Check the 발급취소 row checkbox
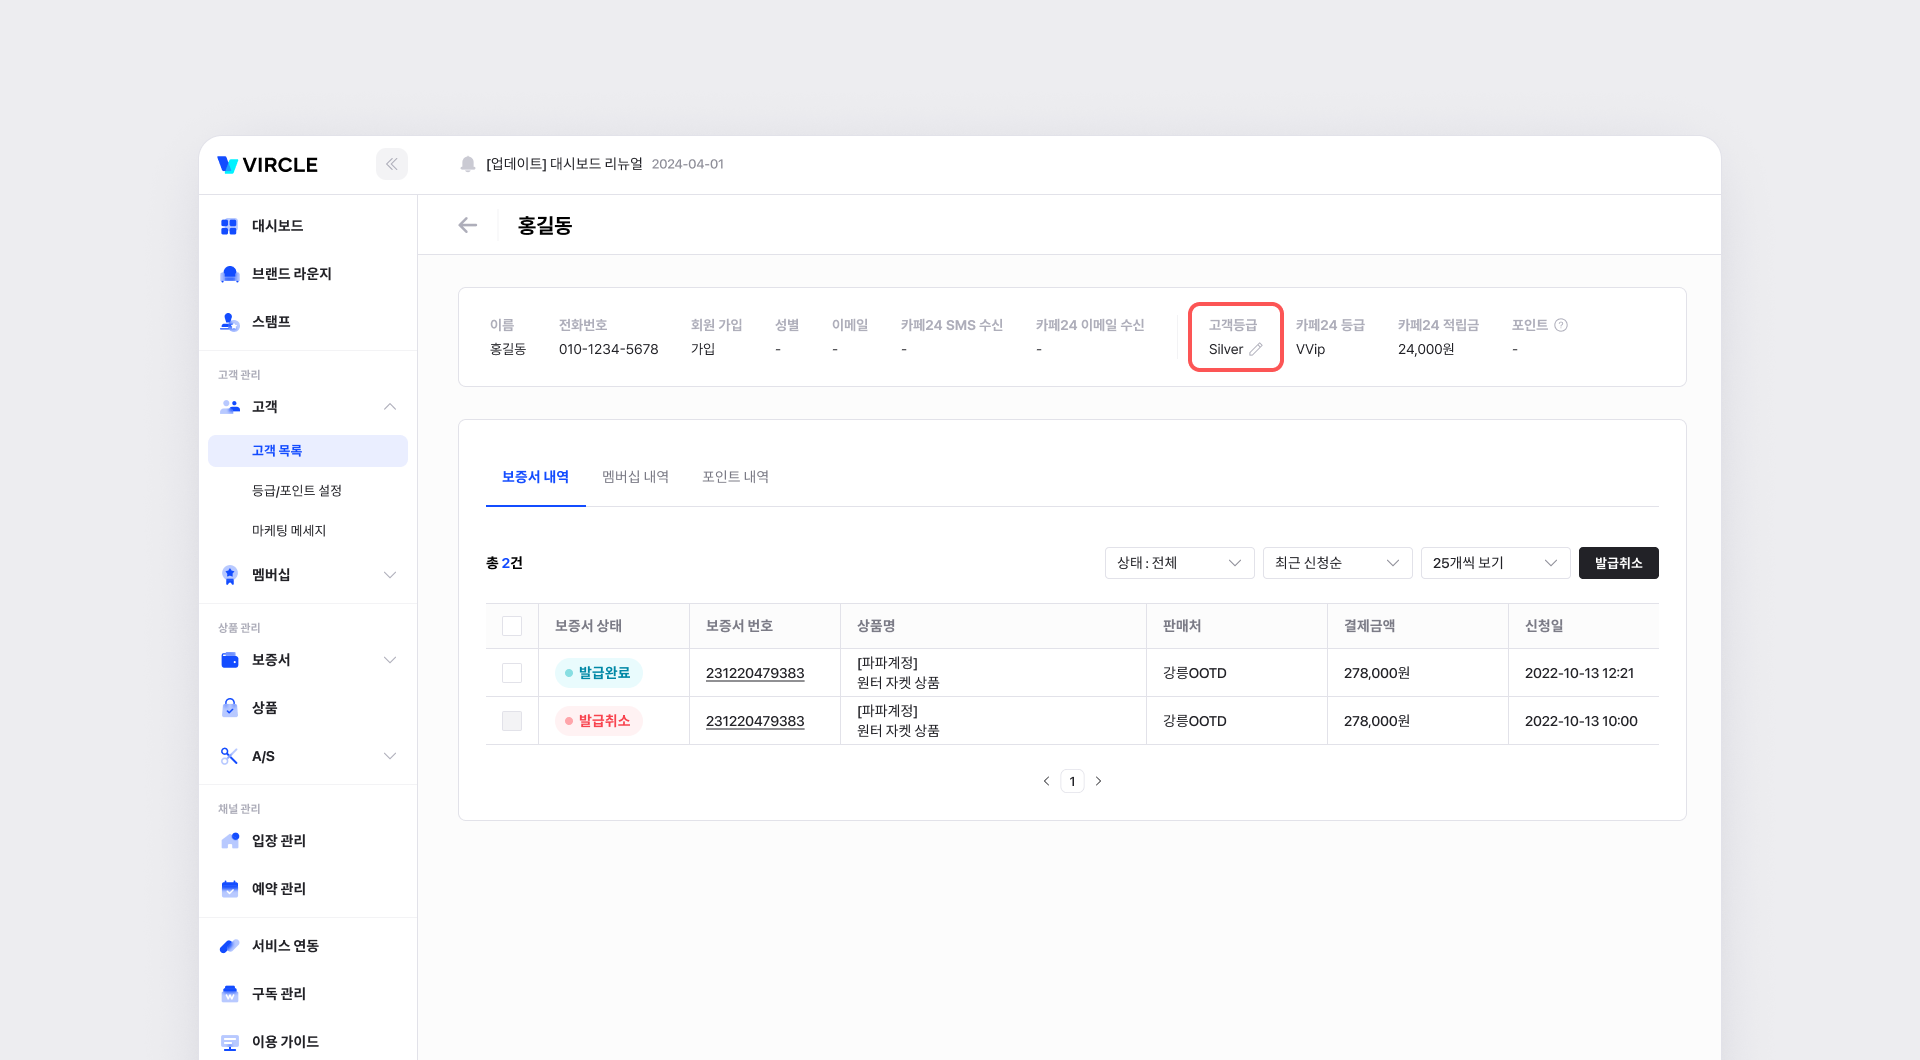This screenshot has width=1920, height=1060. pos(512,721)
